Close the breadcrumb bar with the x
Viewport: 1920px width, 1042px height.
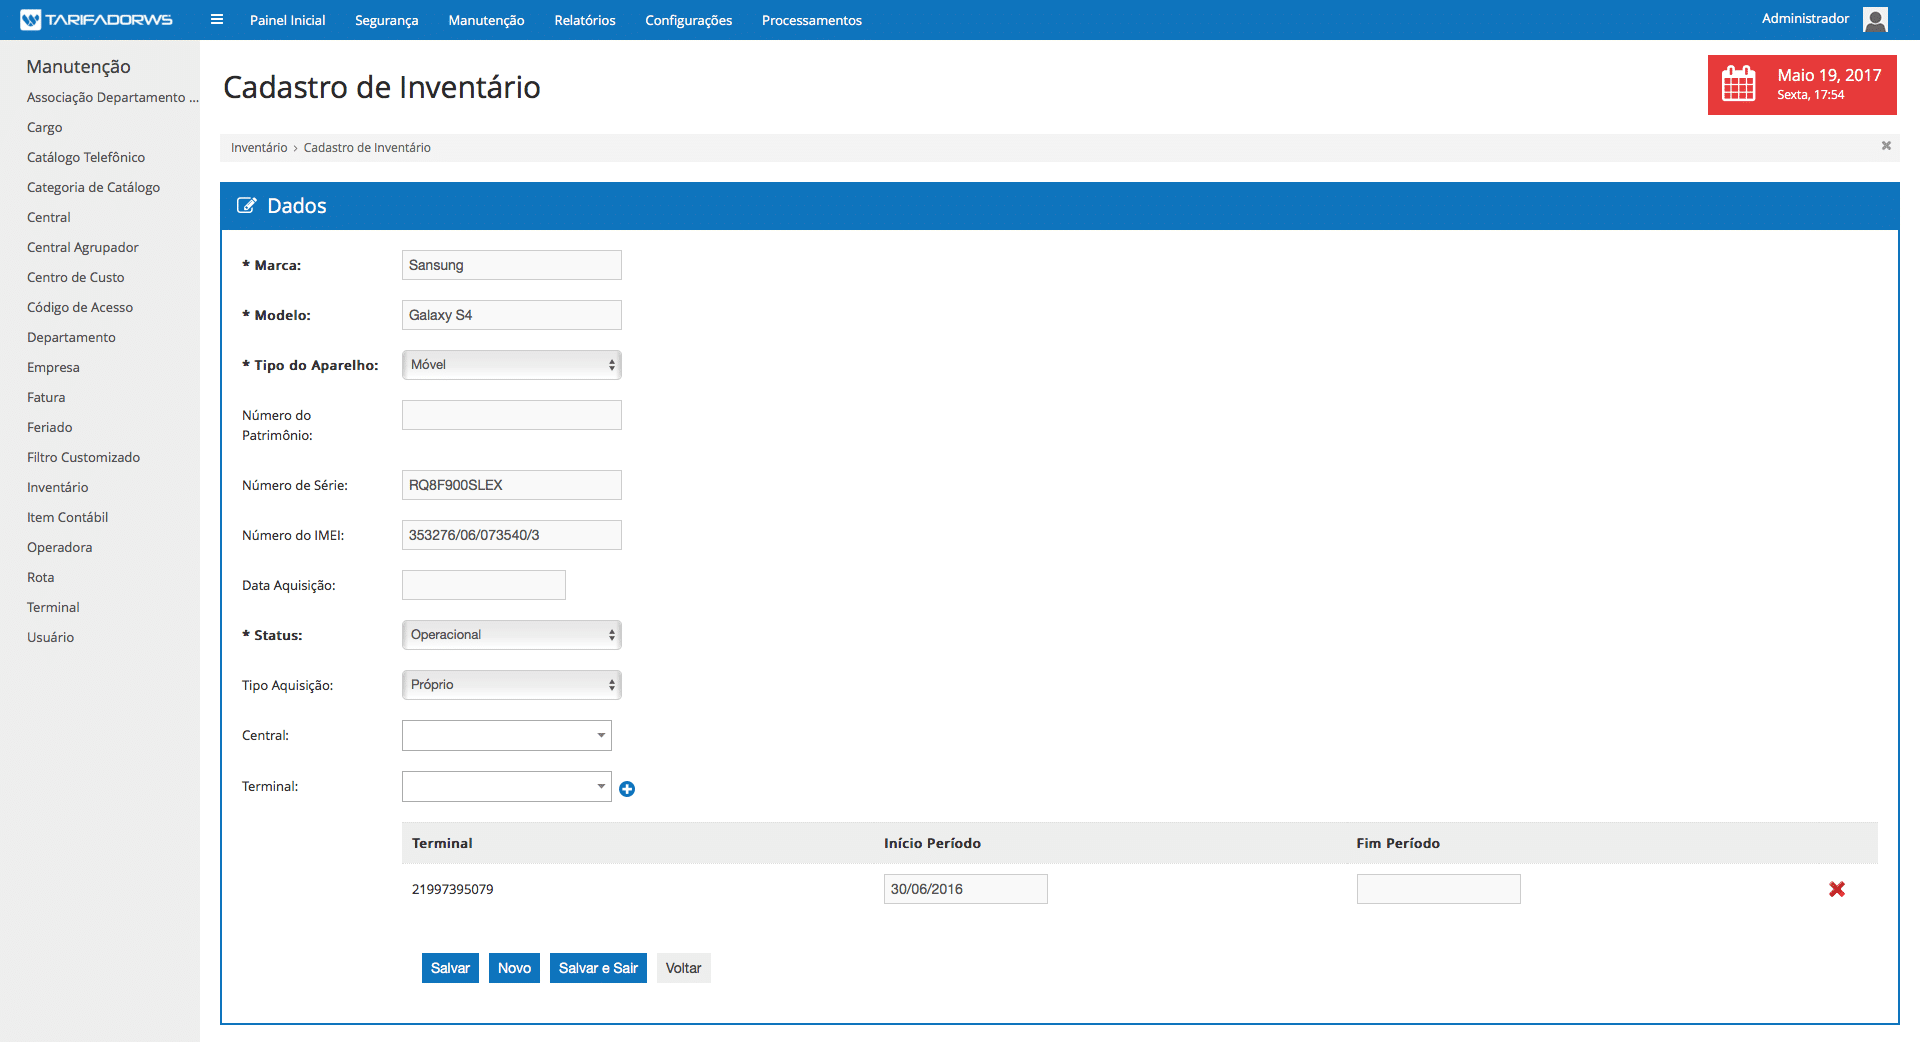pyautogui.click(x=1886, y=146)
